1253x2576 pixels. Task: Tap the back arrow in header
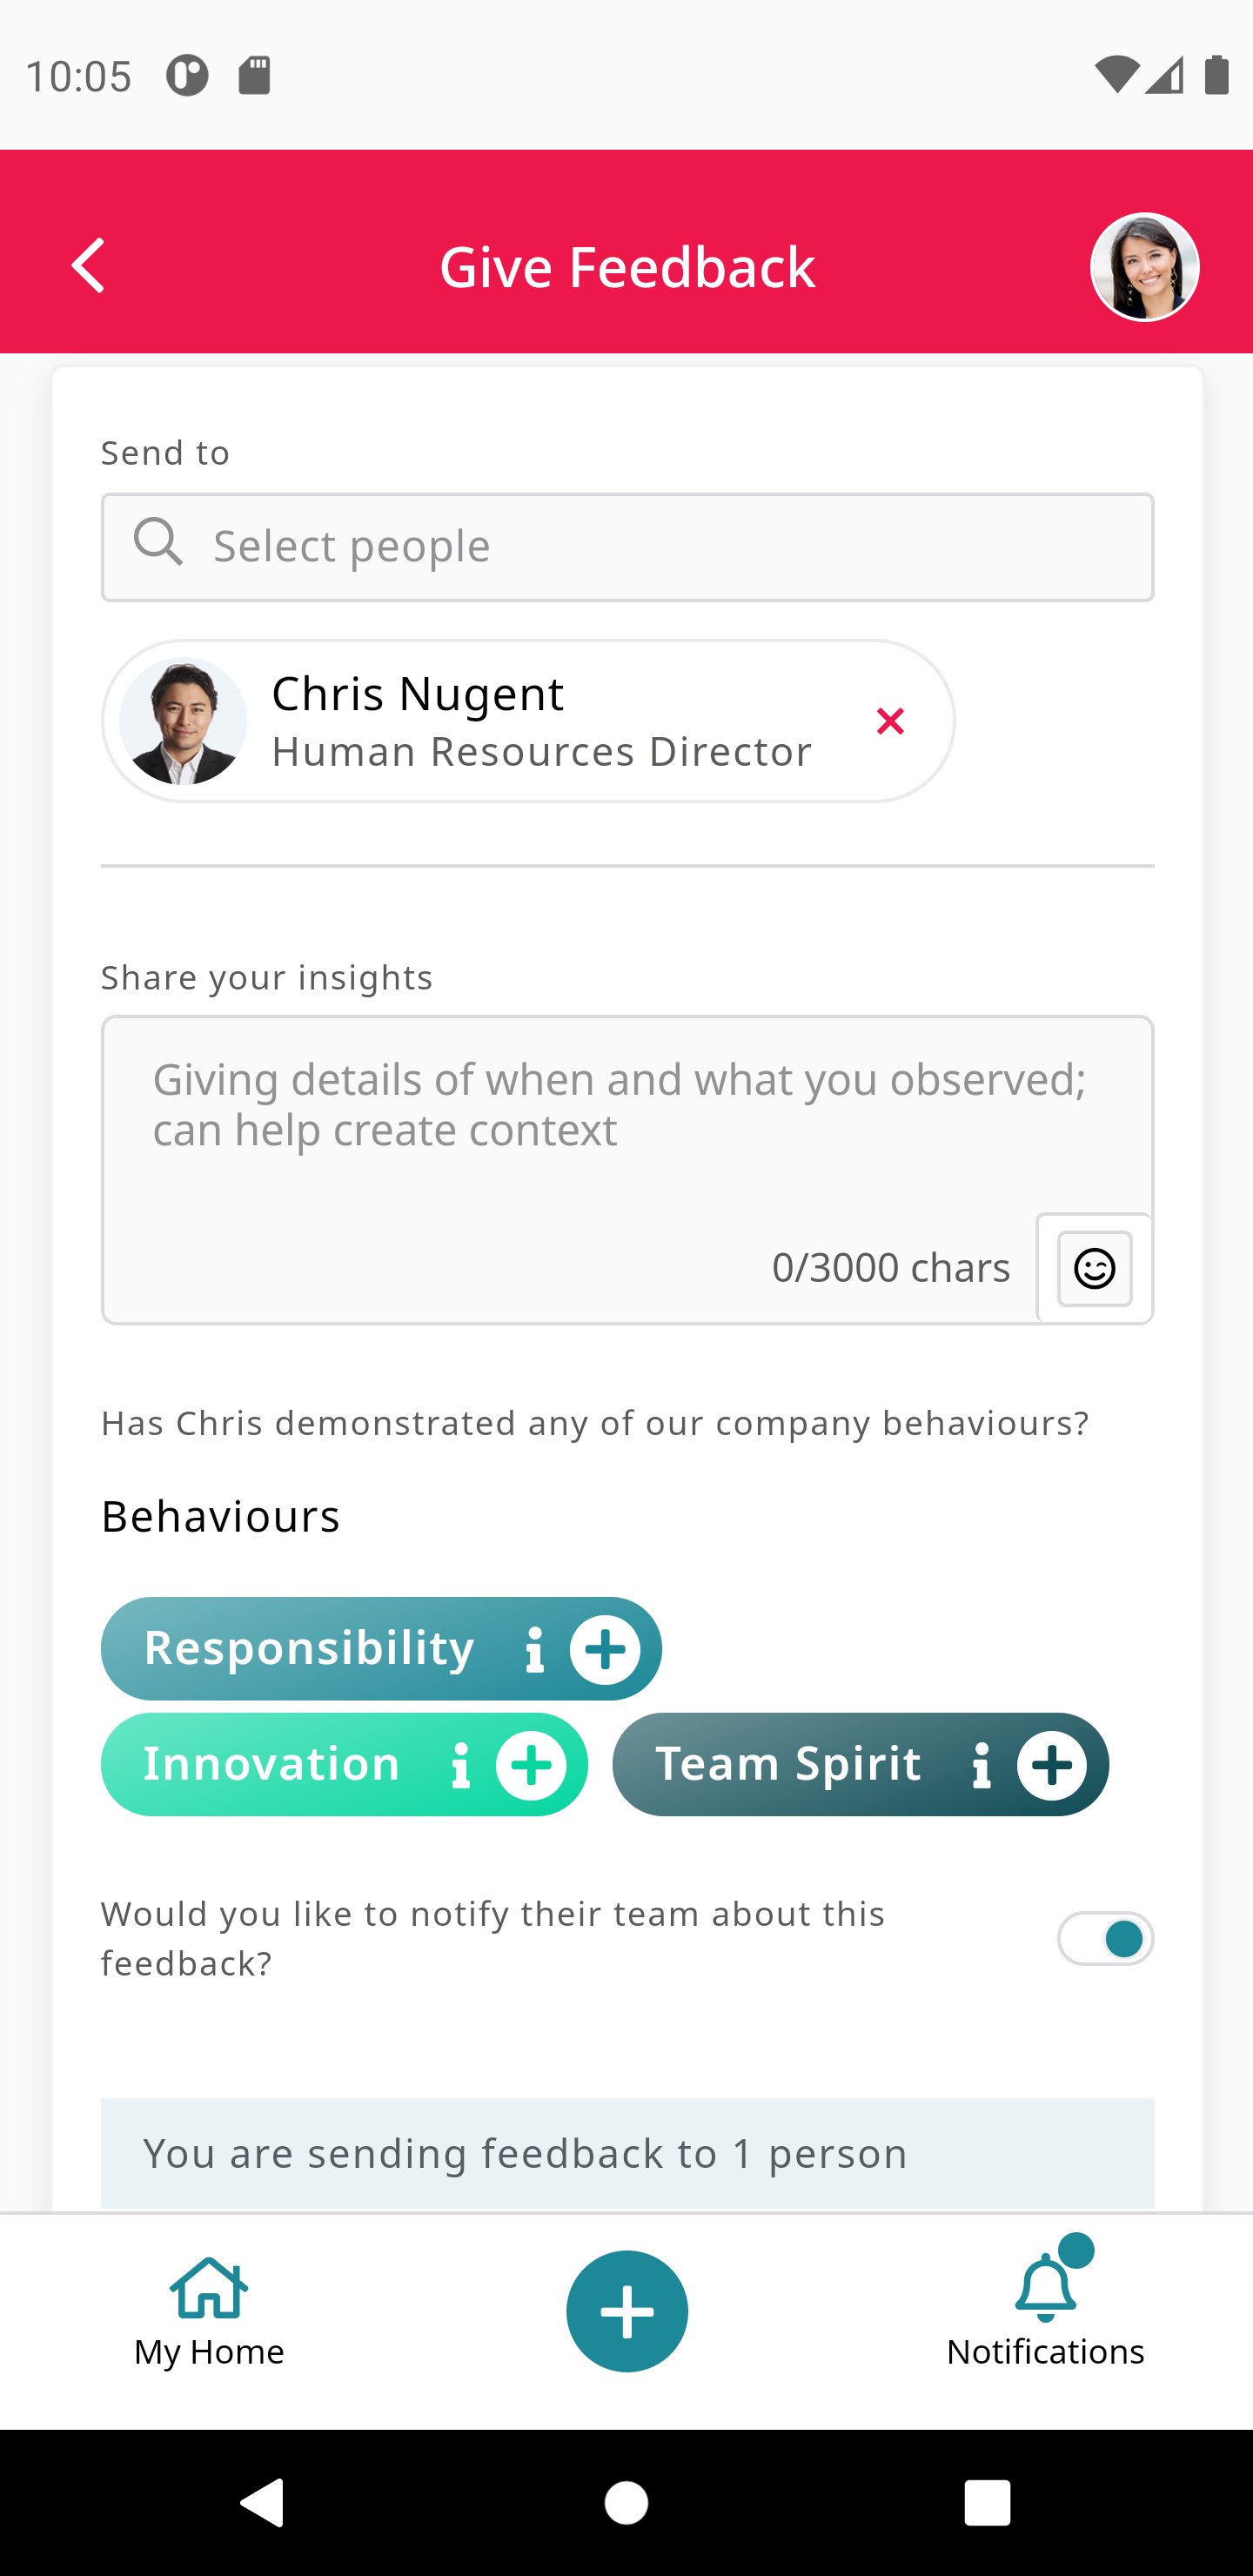[88, 266]
